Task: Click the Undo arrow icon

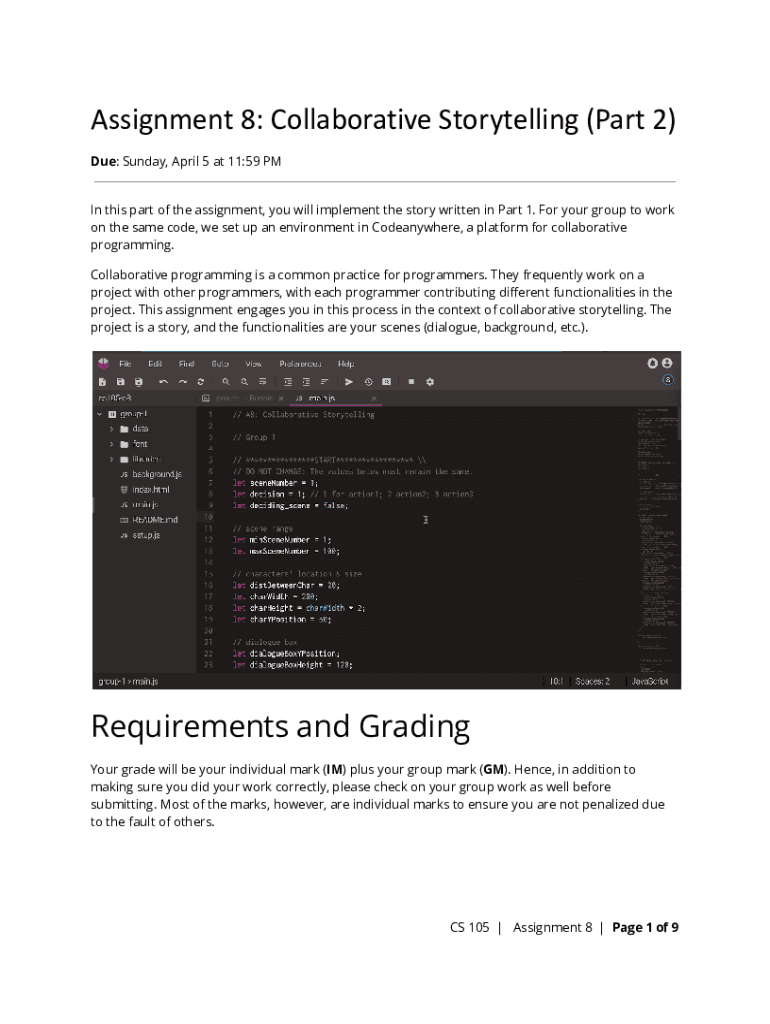Action: 163,381
